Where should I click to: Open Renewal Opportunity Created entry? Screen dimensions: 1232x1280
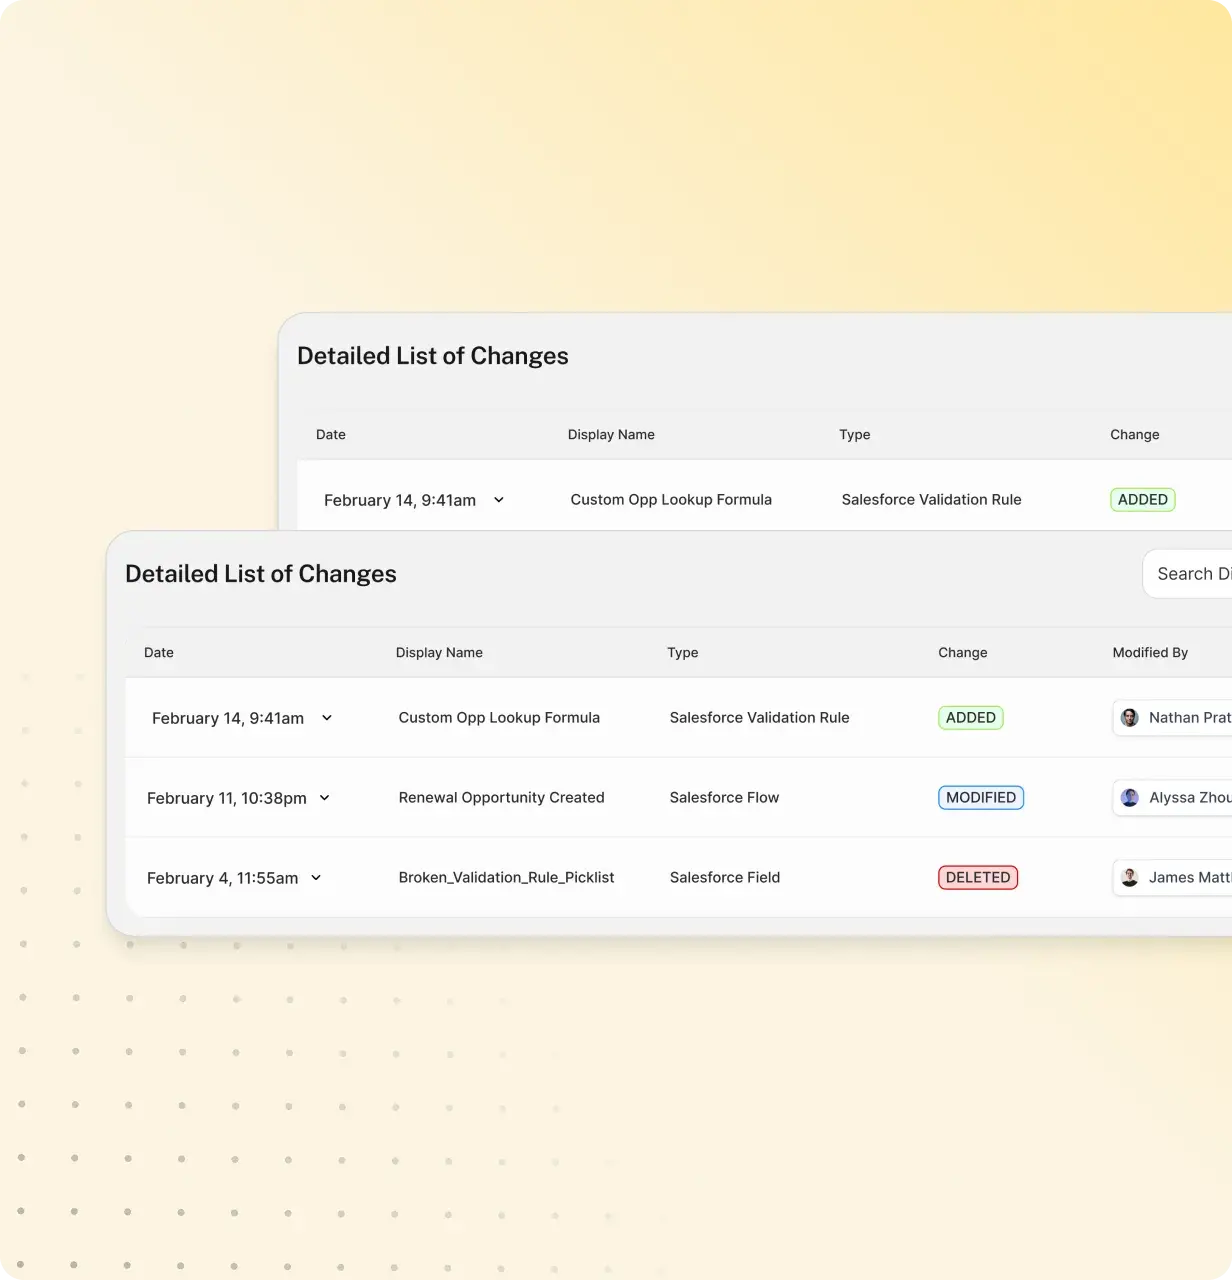[x=501, y=798]
